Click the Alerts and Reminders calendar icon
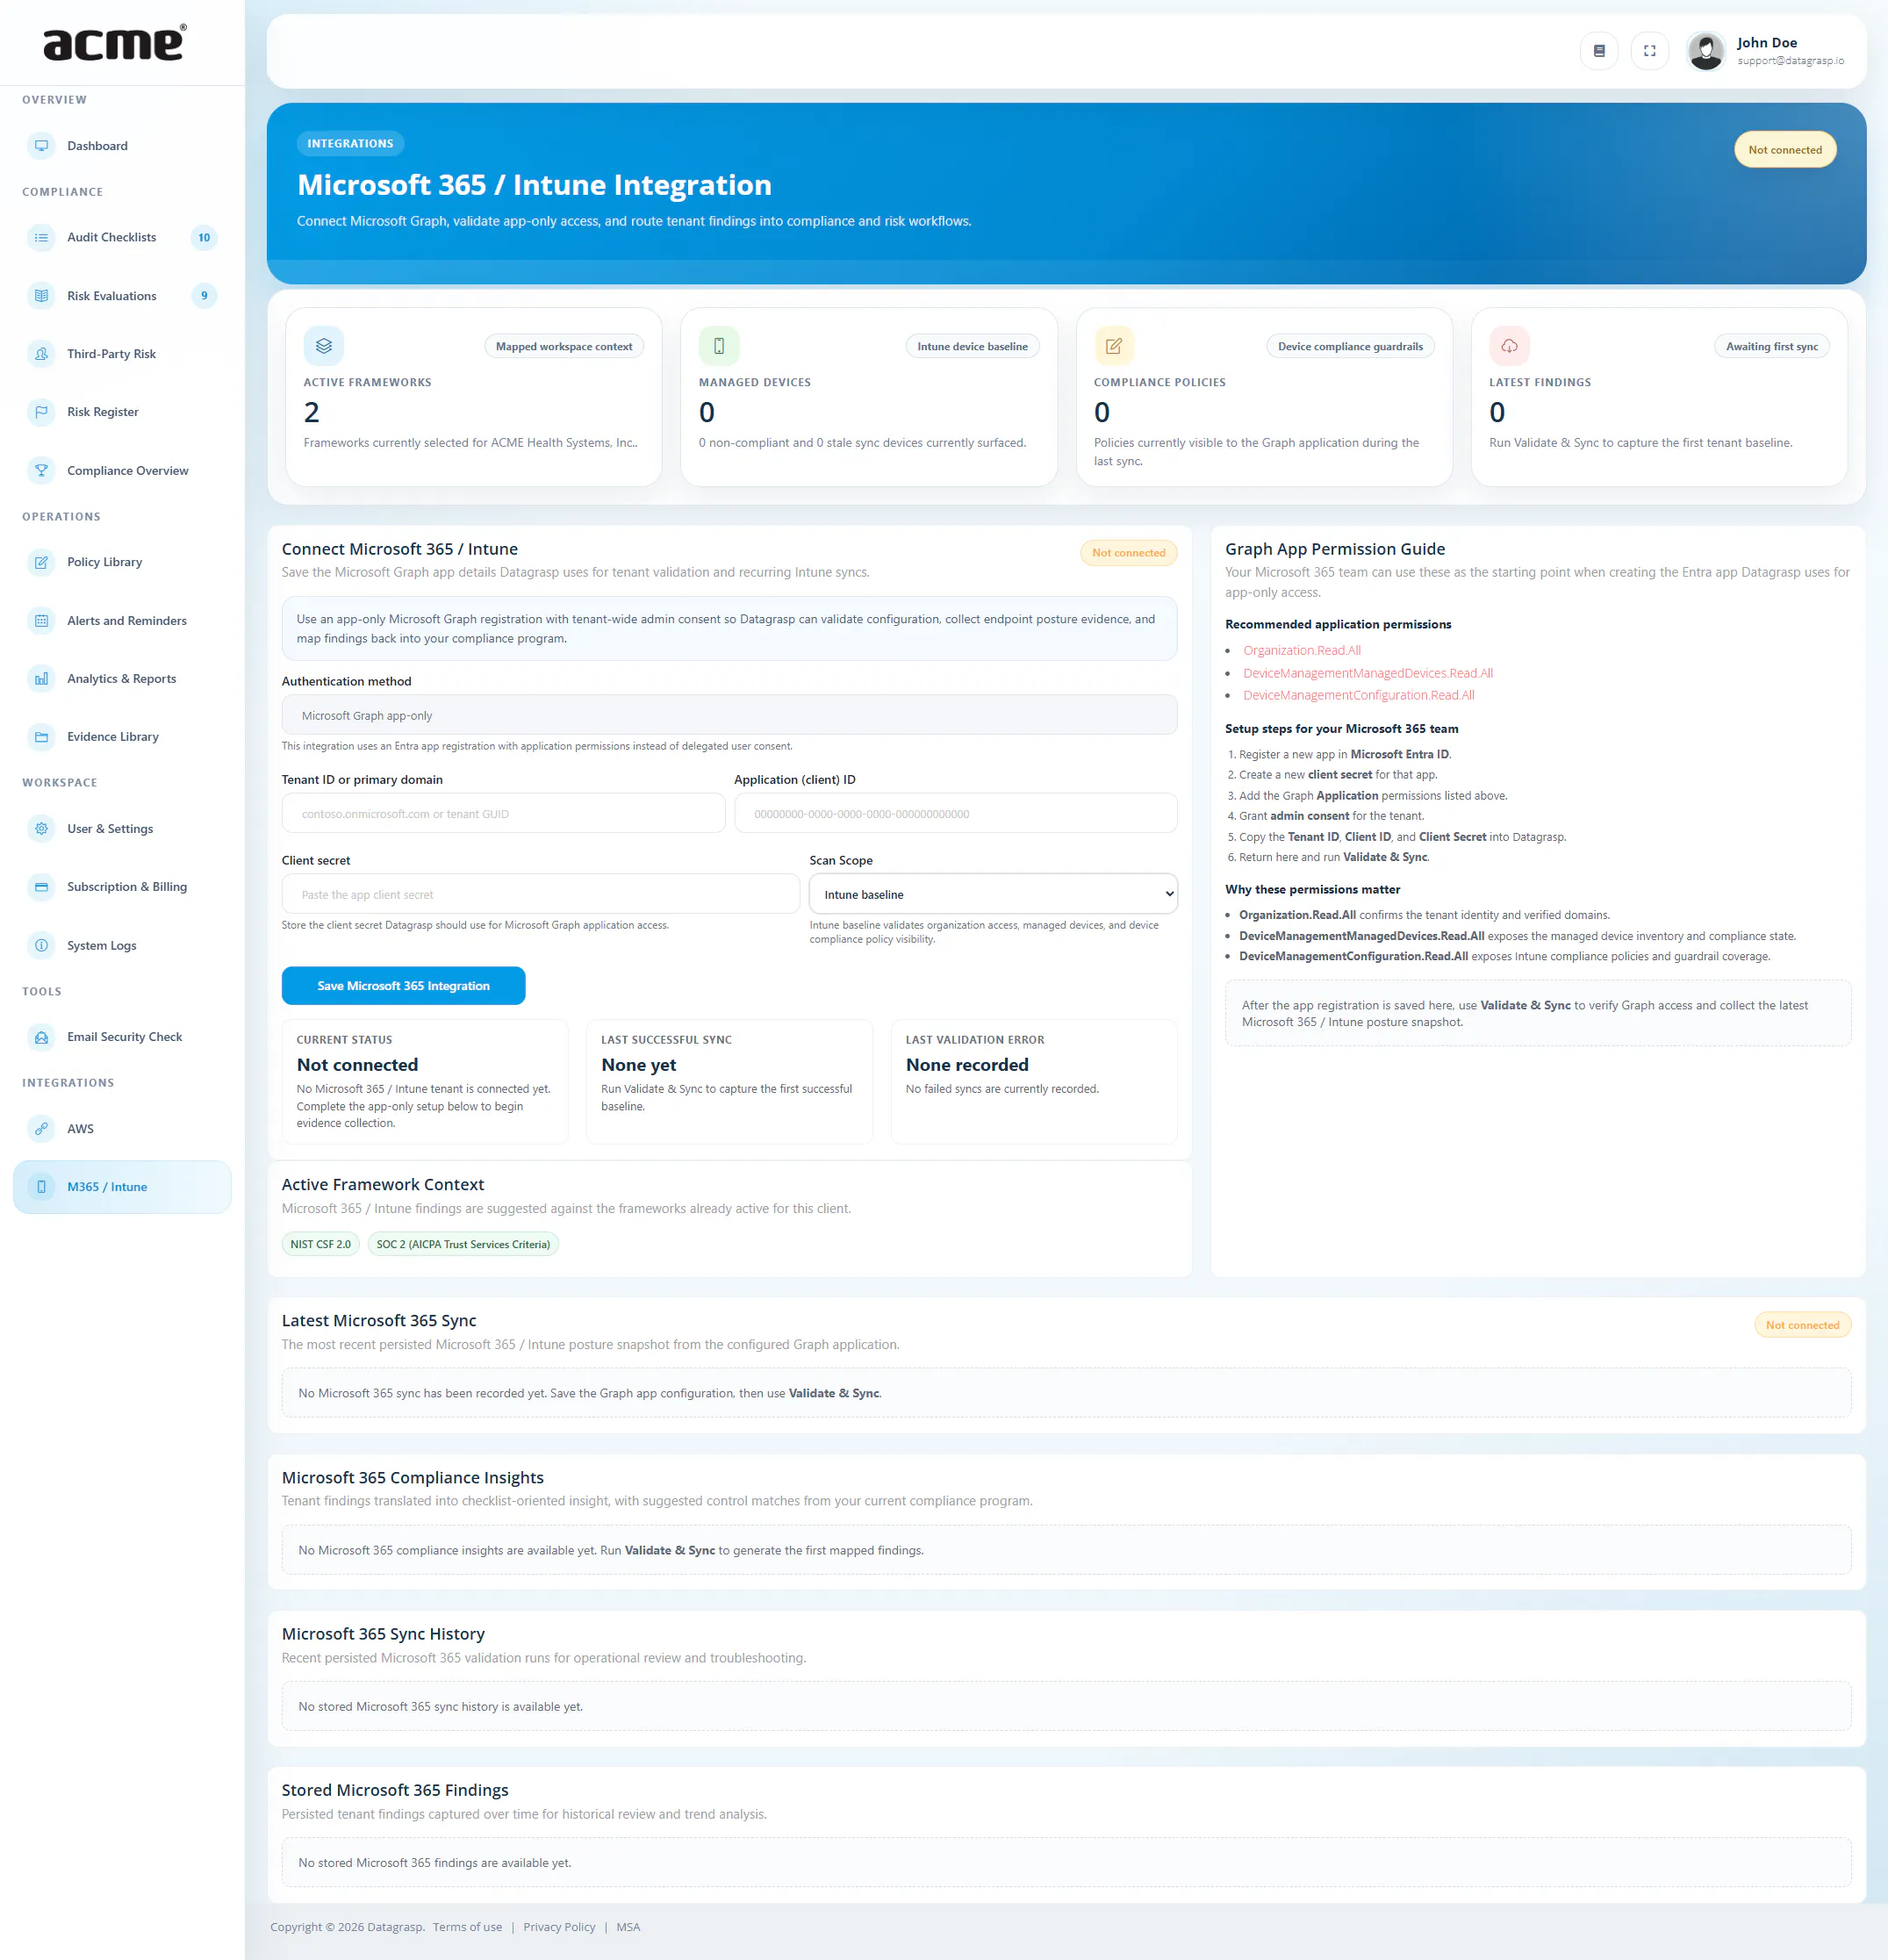The width and height of the screenshot is (1888, 1960). click(x=41, y=621)
